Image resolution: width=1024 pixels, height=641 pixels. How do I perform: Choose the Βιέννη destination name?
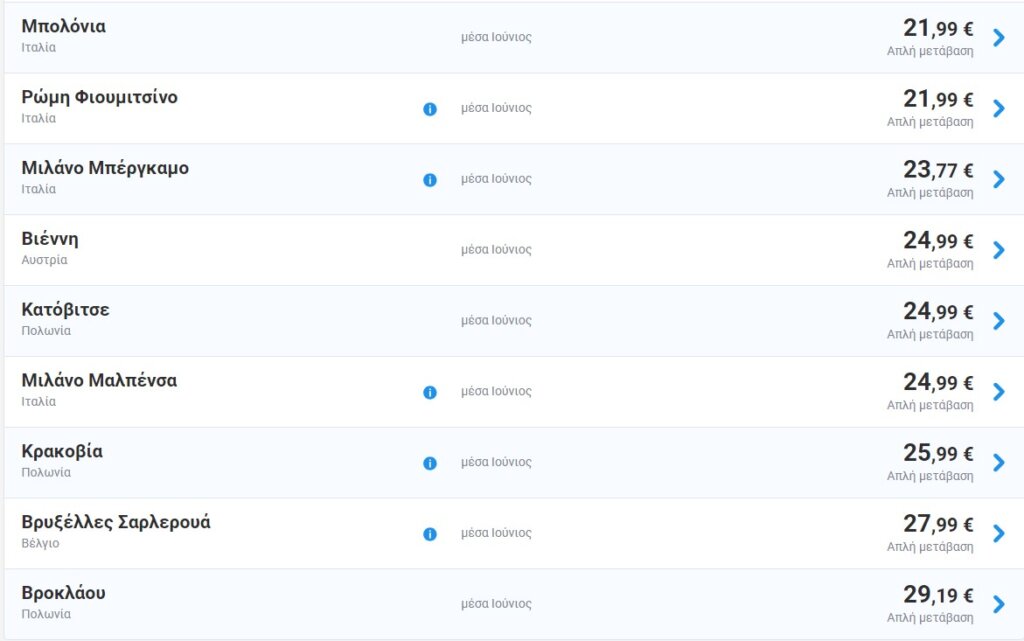pos(50,239)
